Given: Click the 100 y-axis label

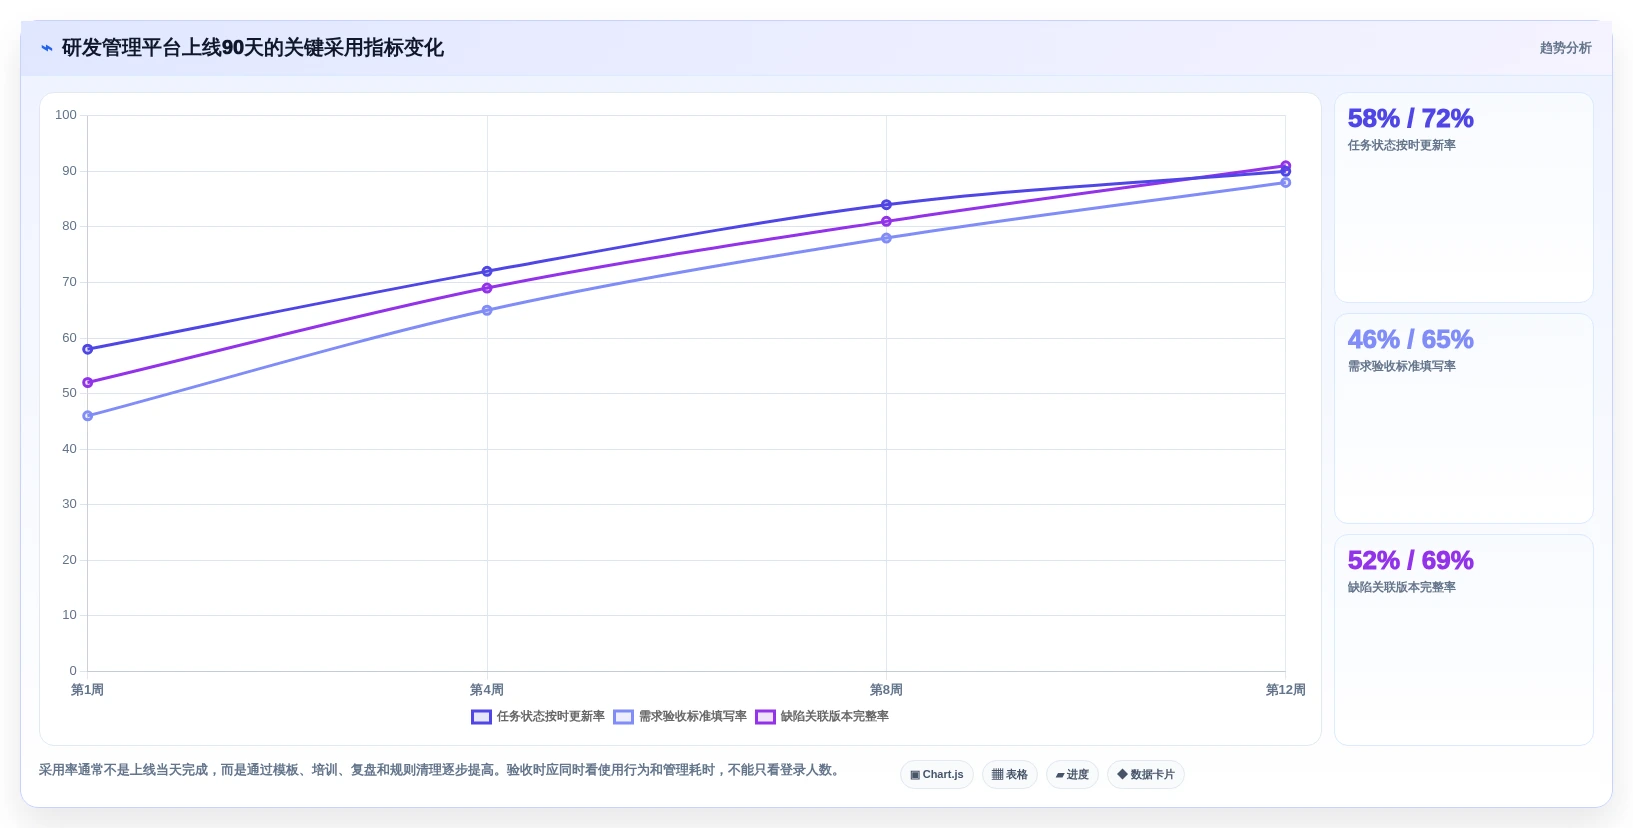Looking at the screenshot, I should click(x=66, y=115).
